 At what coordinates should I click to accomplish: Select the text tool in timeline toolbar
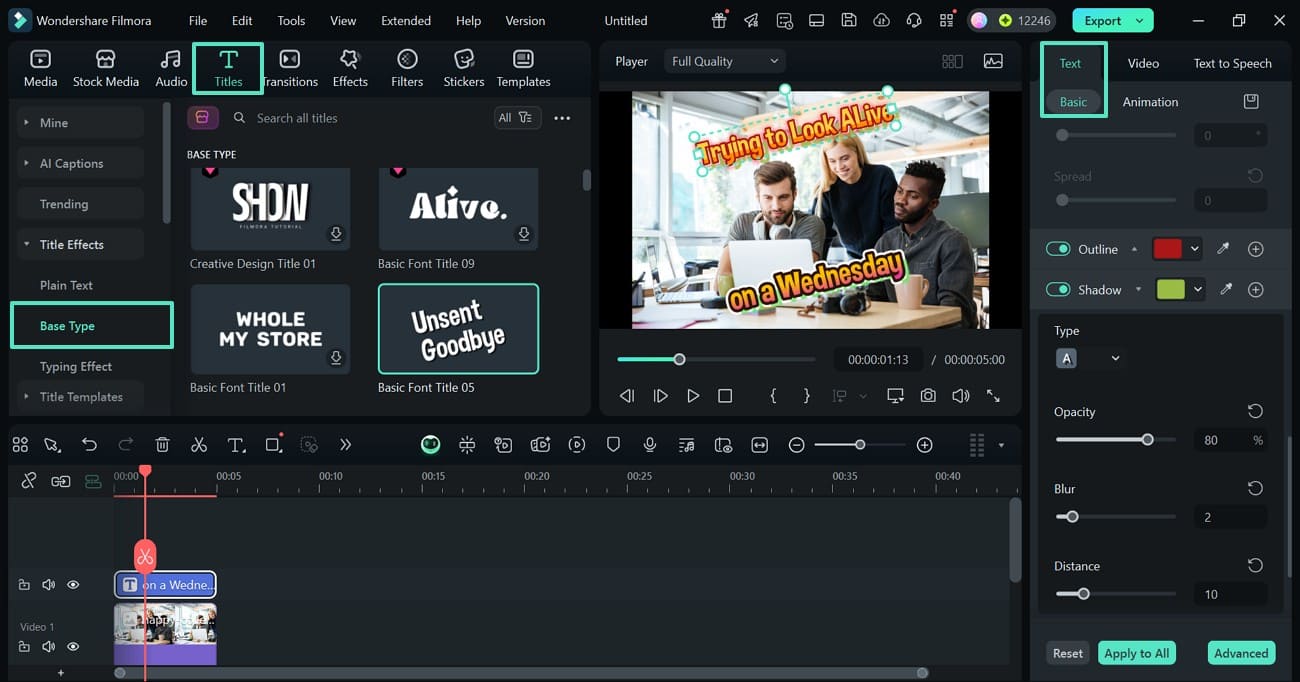tap(236, 445)
